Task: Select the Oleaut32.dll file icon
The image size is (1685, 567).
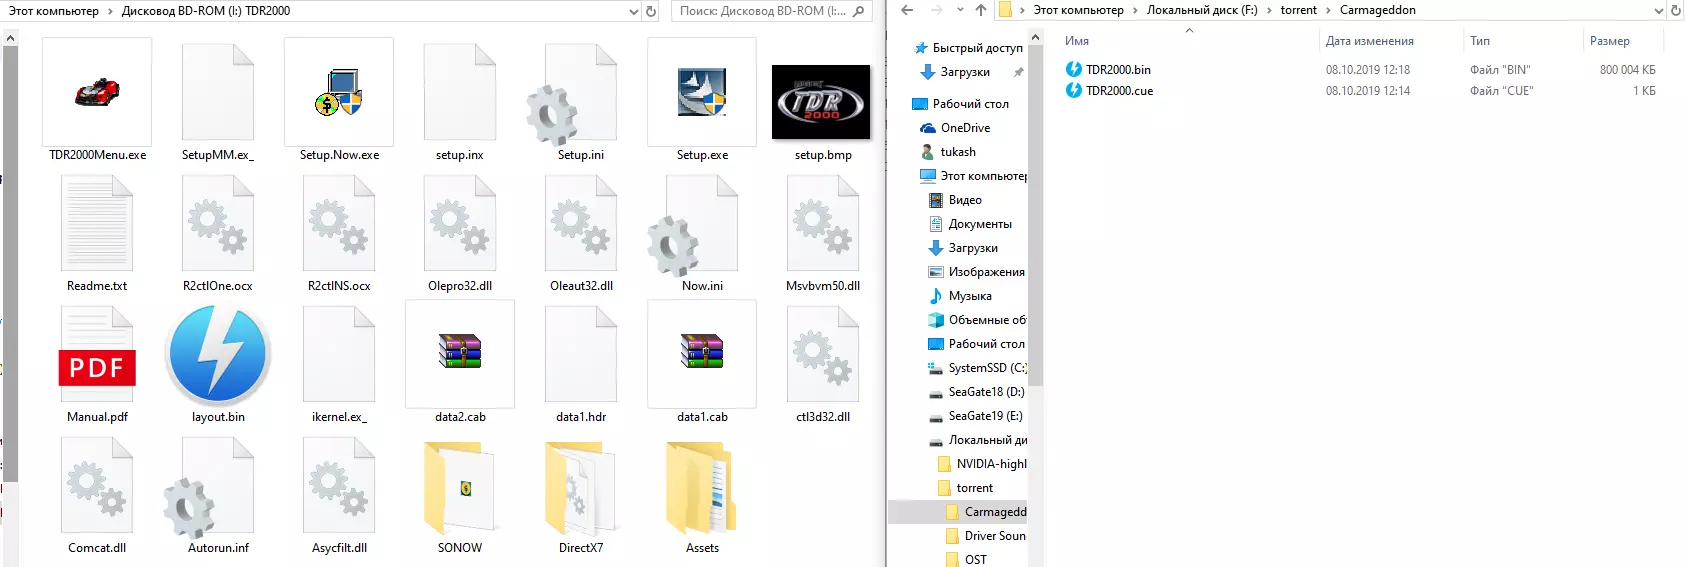Action: tap(581, 224)
